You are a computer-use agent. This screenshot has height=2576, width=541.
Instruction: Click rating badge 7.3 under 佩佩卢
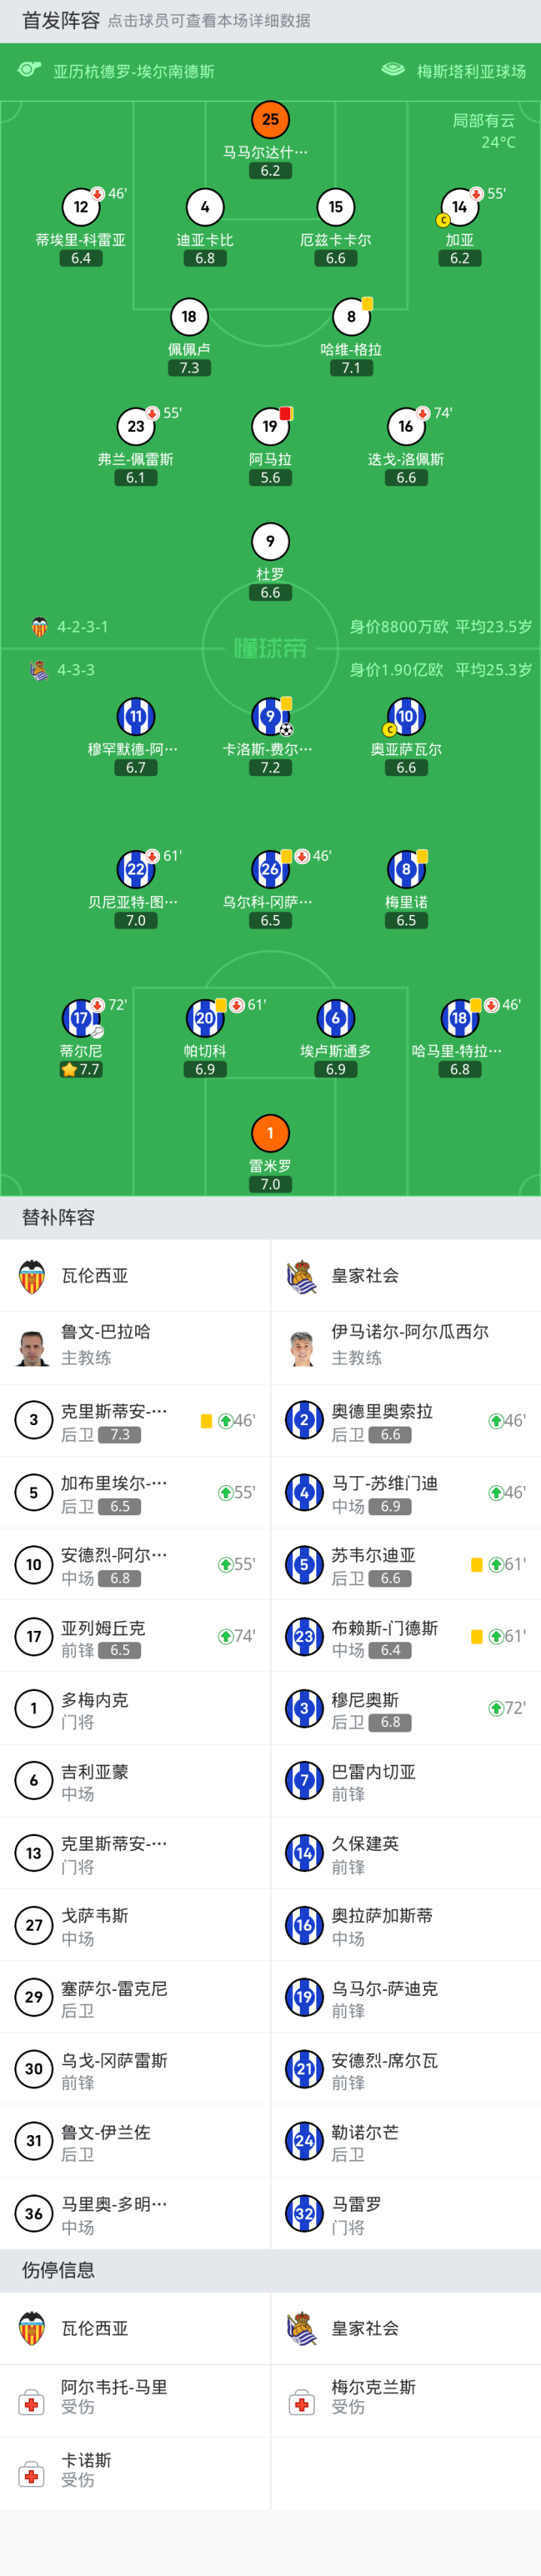pos(189,368)
